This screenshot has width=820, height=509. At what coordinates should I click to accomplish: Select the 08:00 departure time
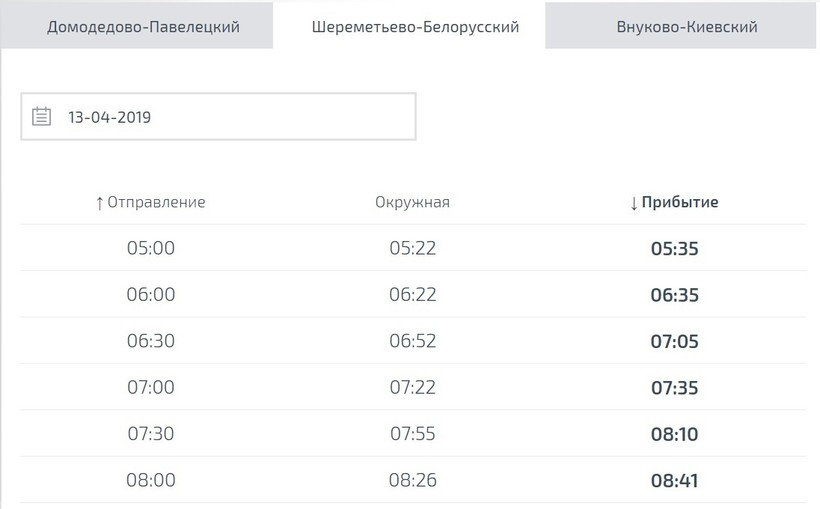[151, 480]
